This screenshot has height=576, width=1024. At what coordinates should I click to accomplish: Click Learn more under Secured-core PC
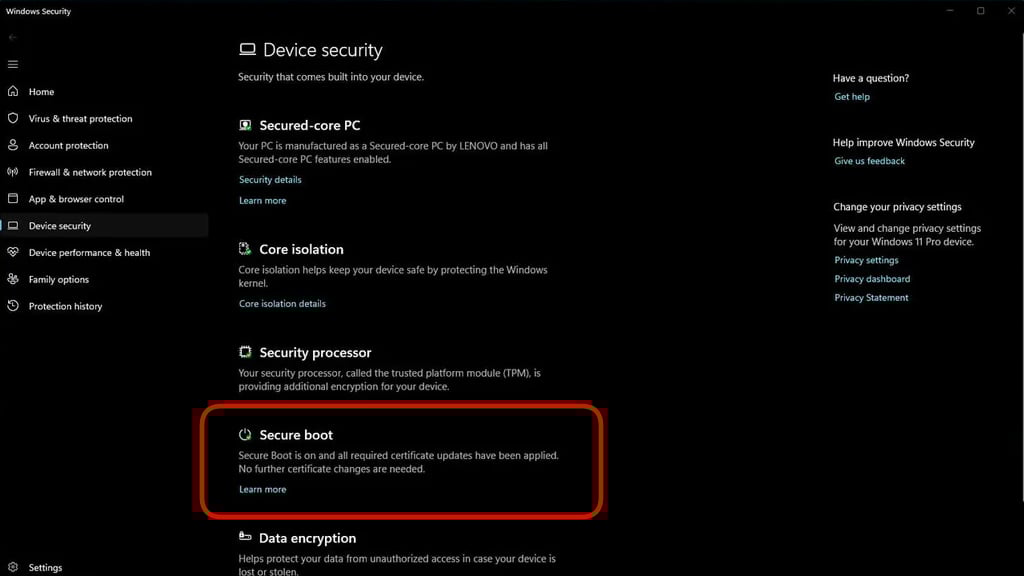262,201
